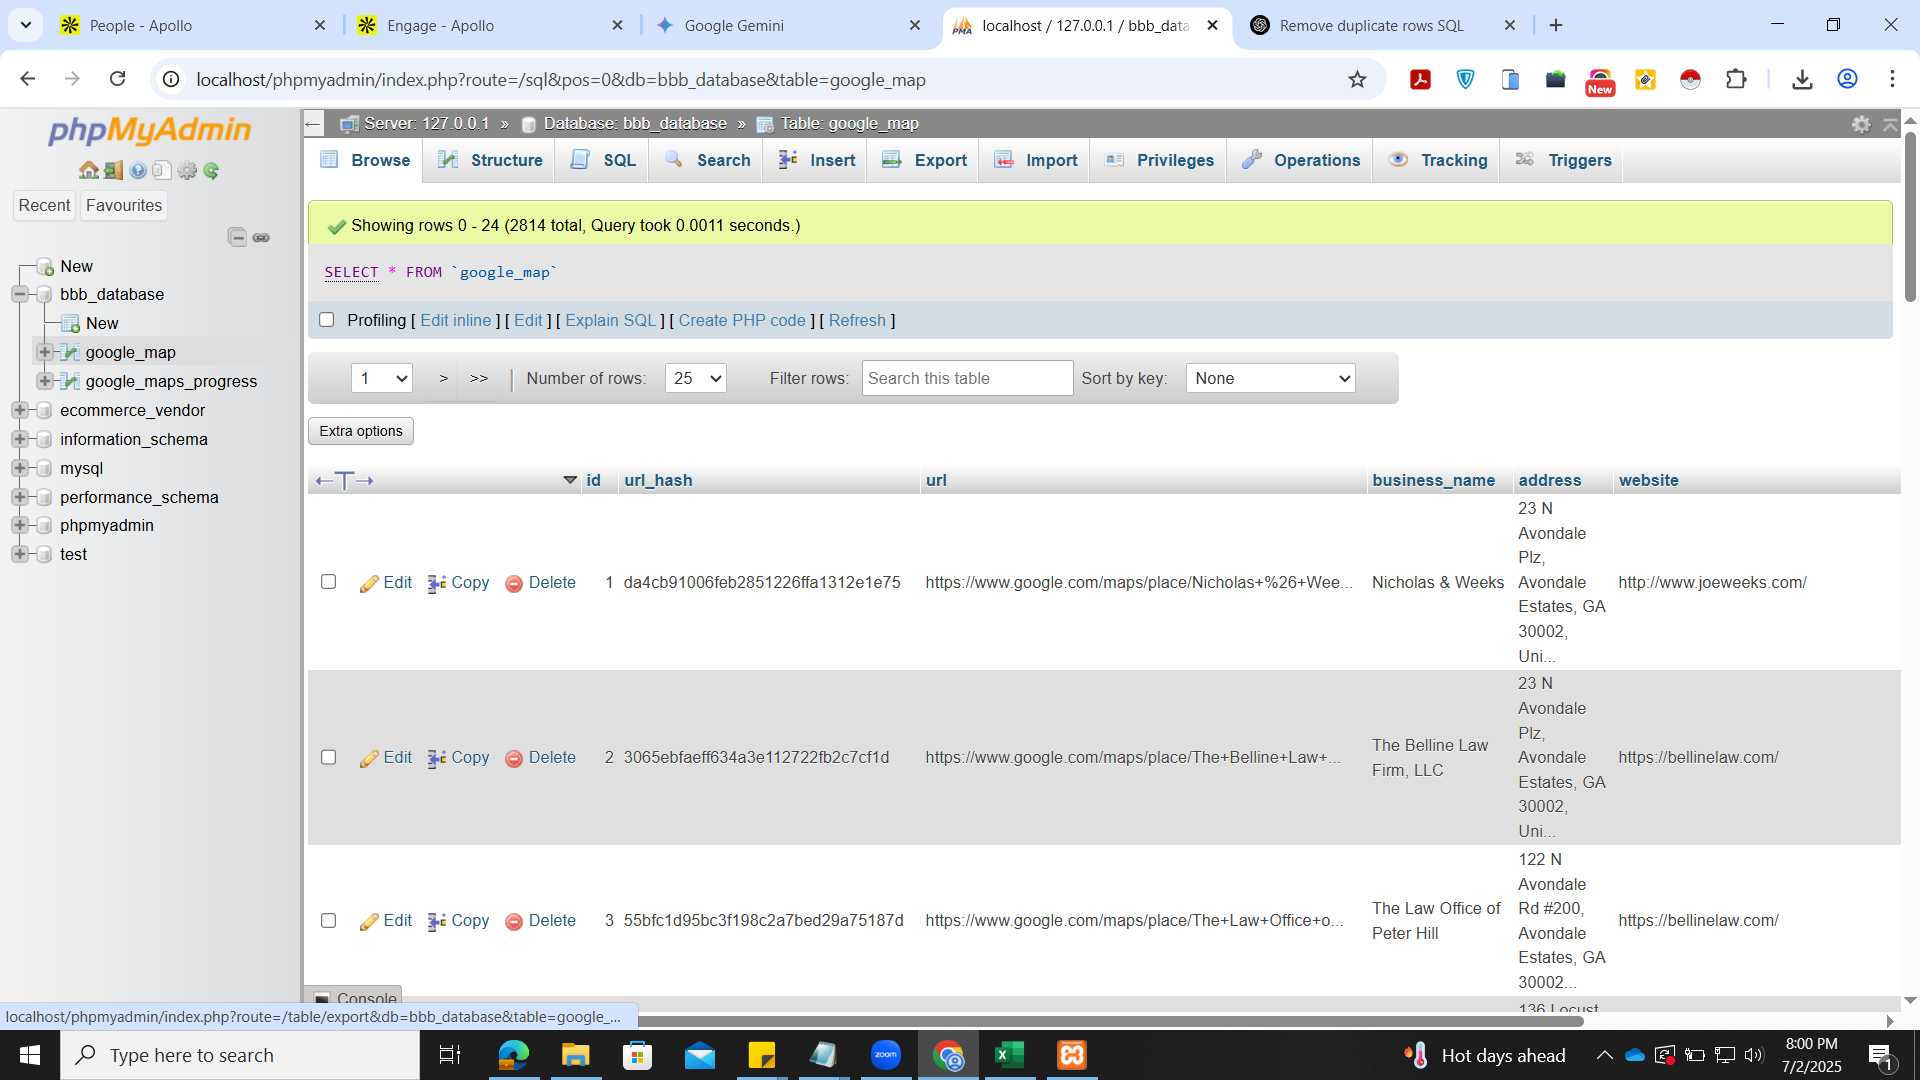Click the red Delete icon for row id 3
Screen dimensions: 1920x1080
click(x=514, y=921)
